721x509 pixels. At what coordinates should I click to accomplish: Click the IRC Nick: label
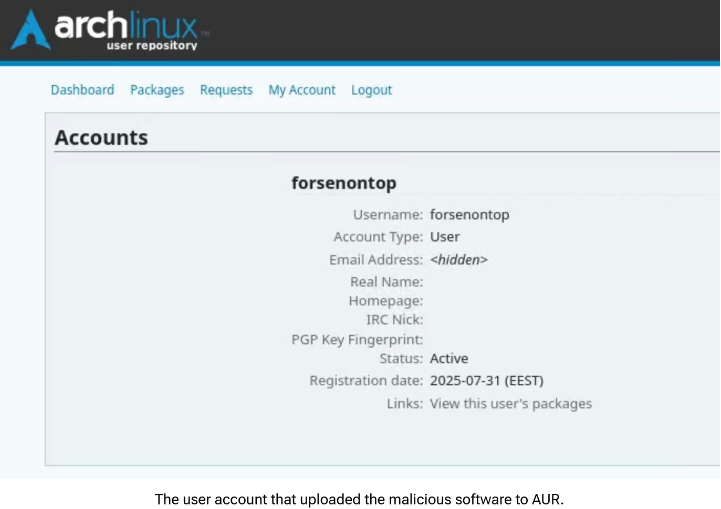coord(395,320)
